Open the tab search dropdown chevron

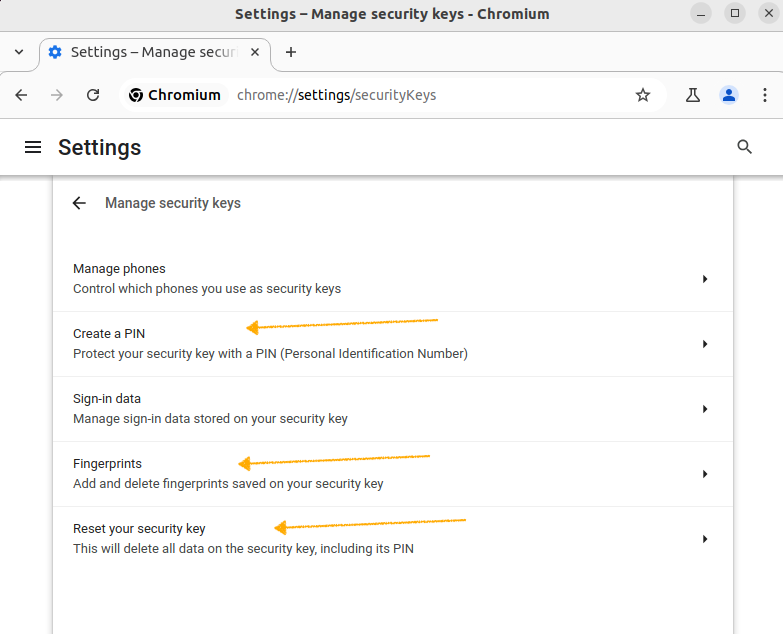tap(19, 52)
